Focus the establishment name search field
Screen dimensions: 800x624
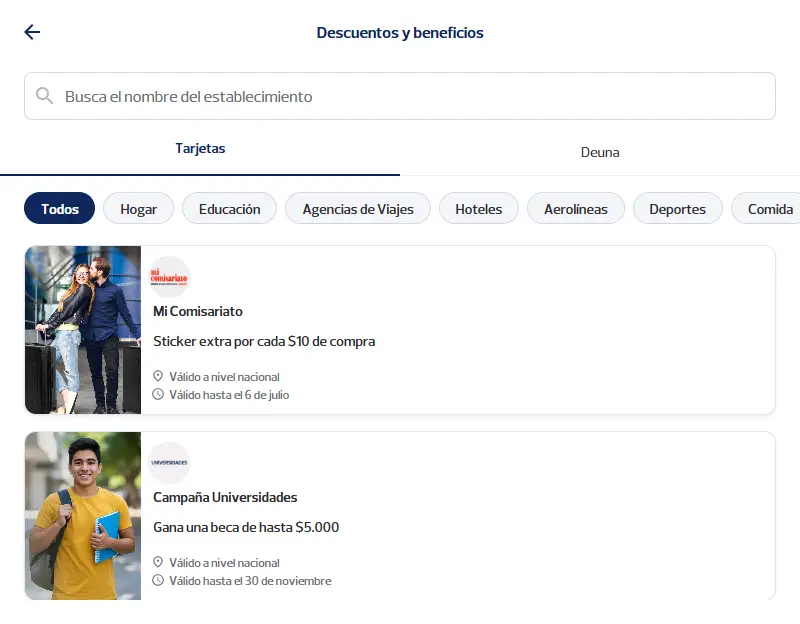point(400,96)
